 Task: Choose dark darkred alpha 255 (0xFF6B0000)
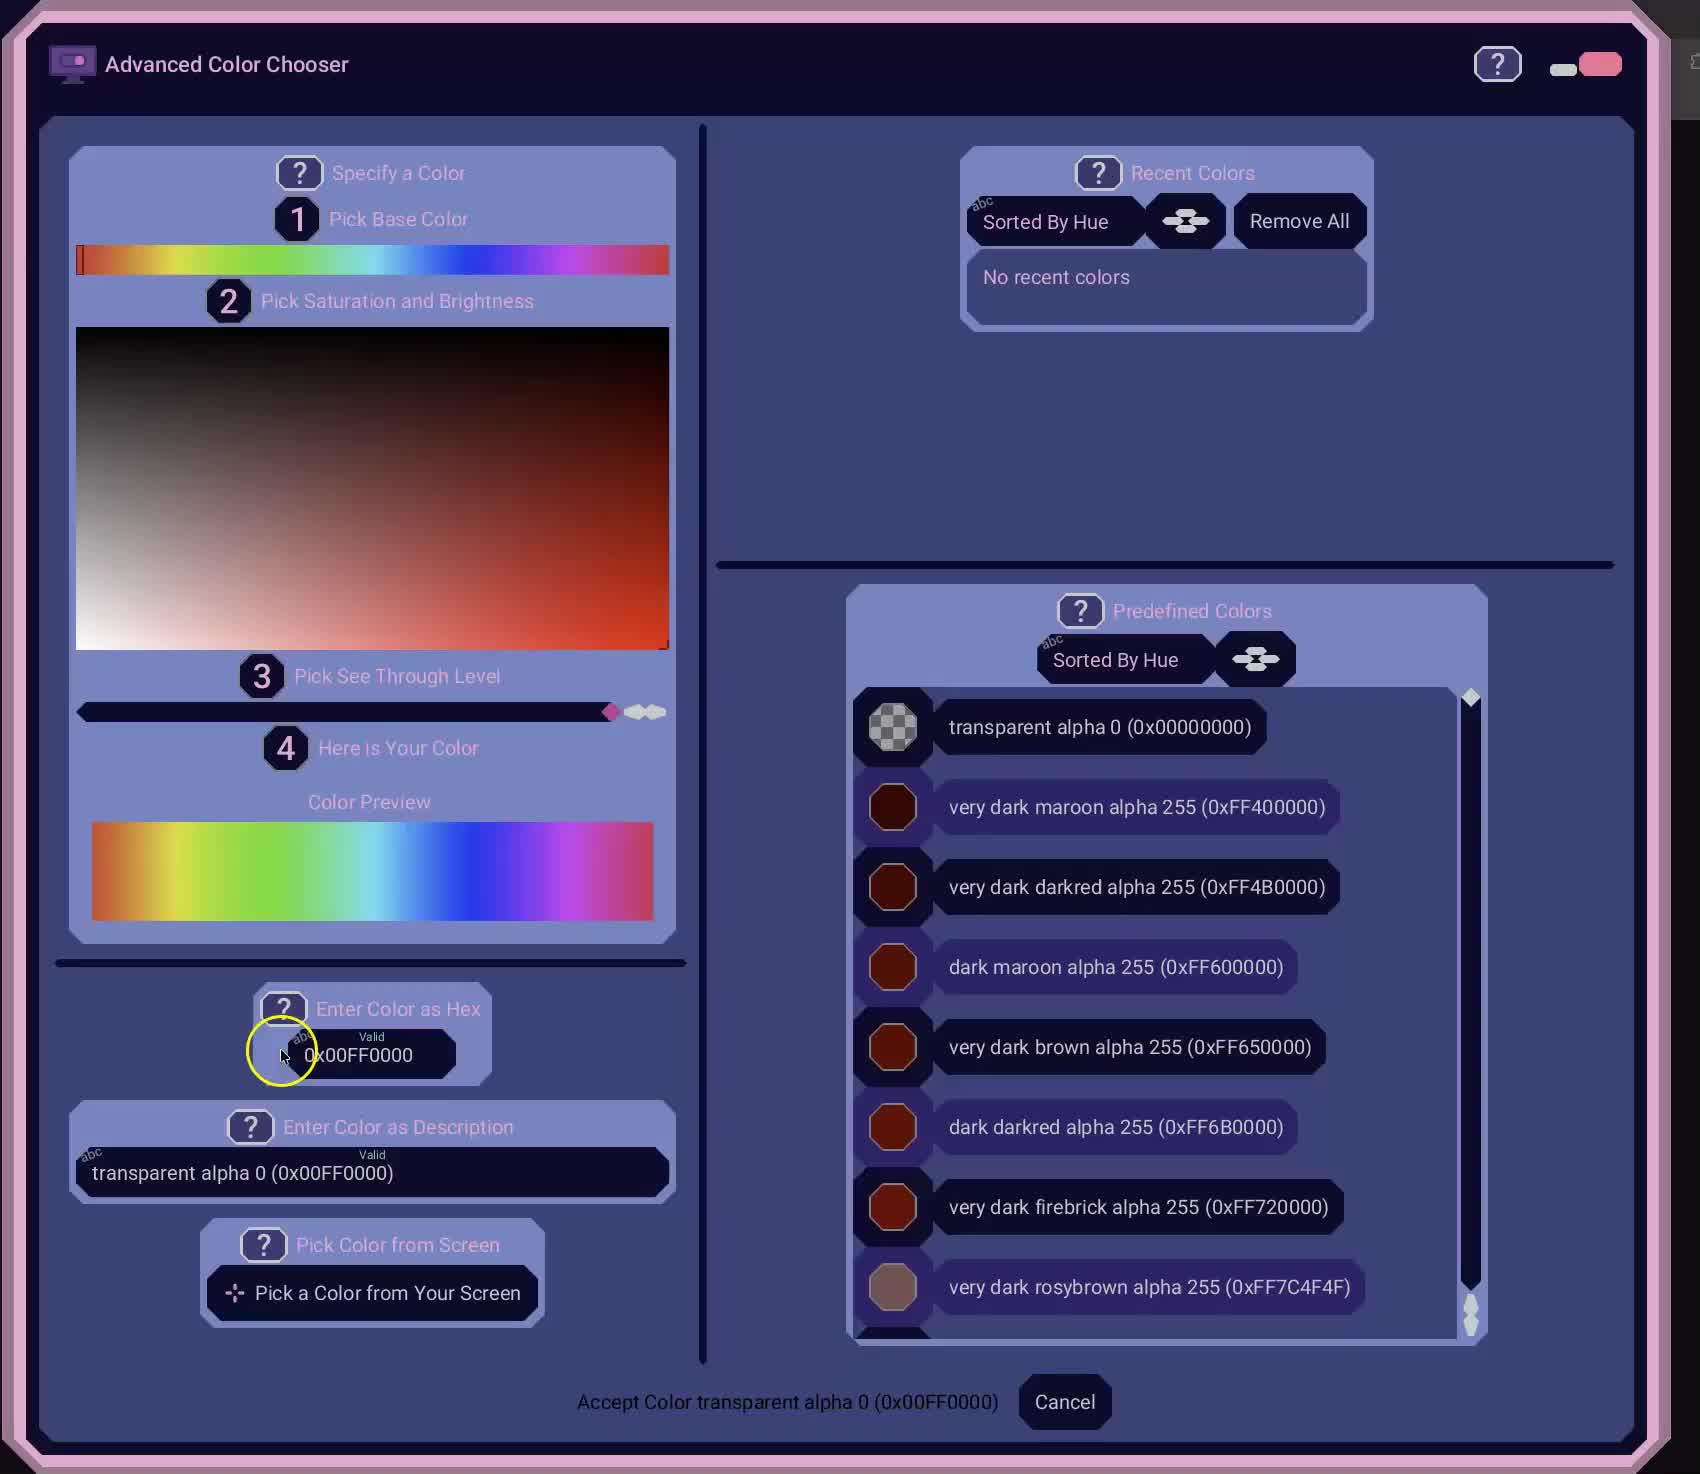1116,1127
